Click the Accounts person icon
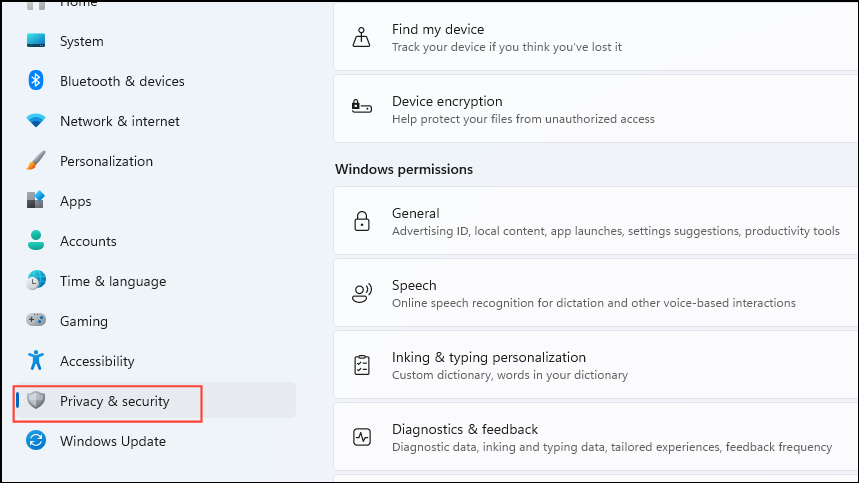Viewport: 859px width, 483px height. pyautogui.click(x=36, y=240)
